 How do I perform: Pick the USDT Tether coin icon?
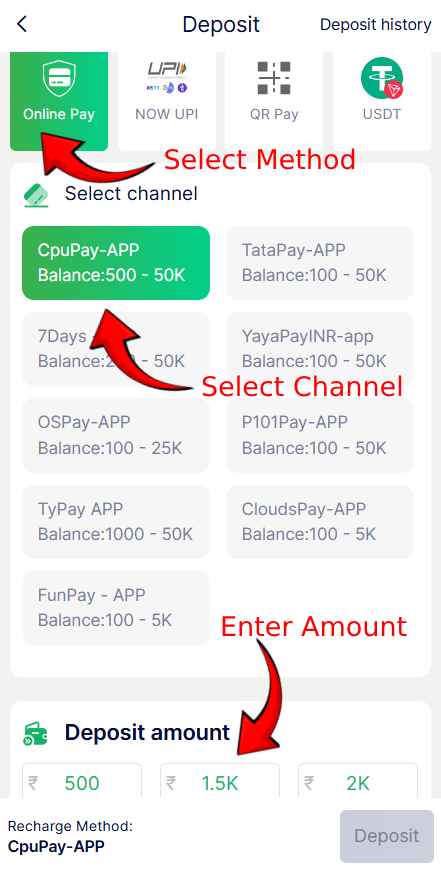point(382,78)
